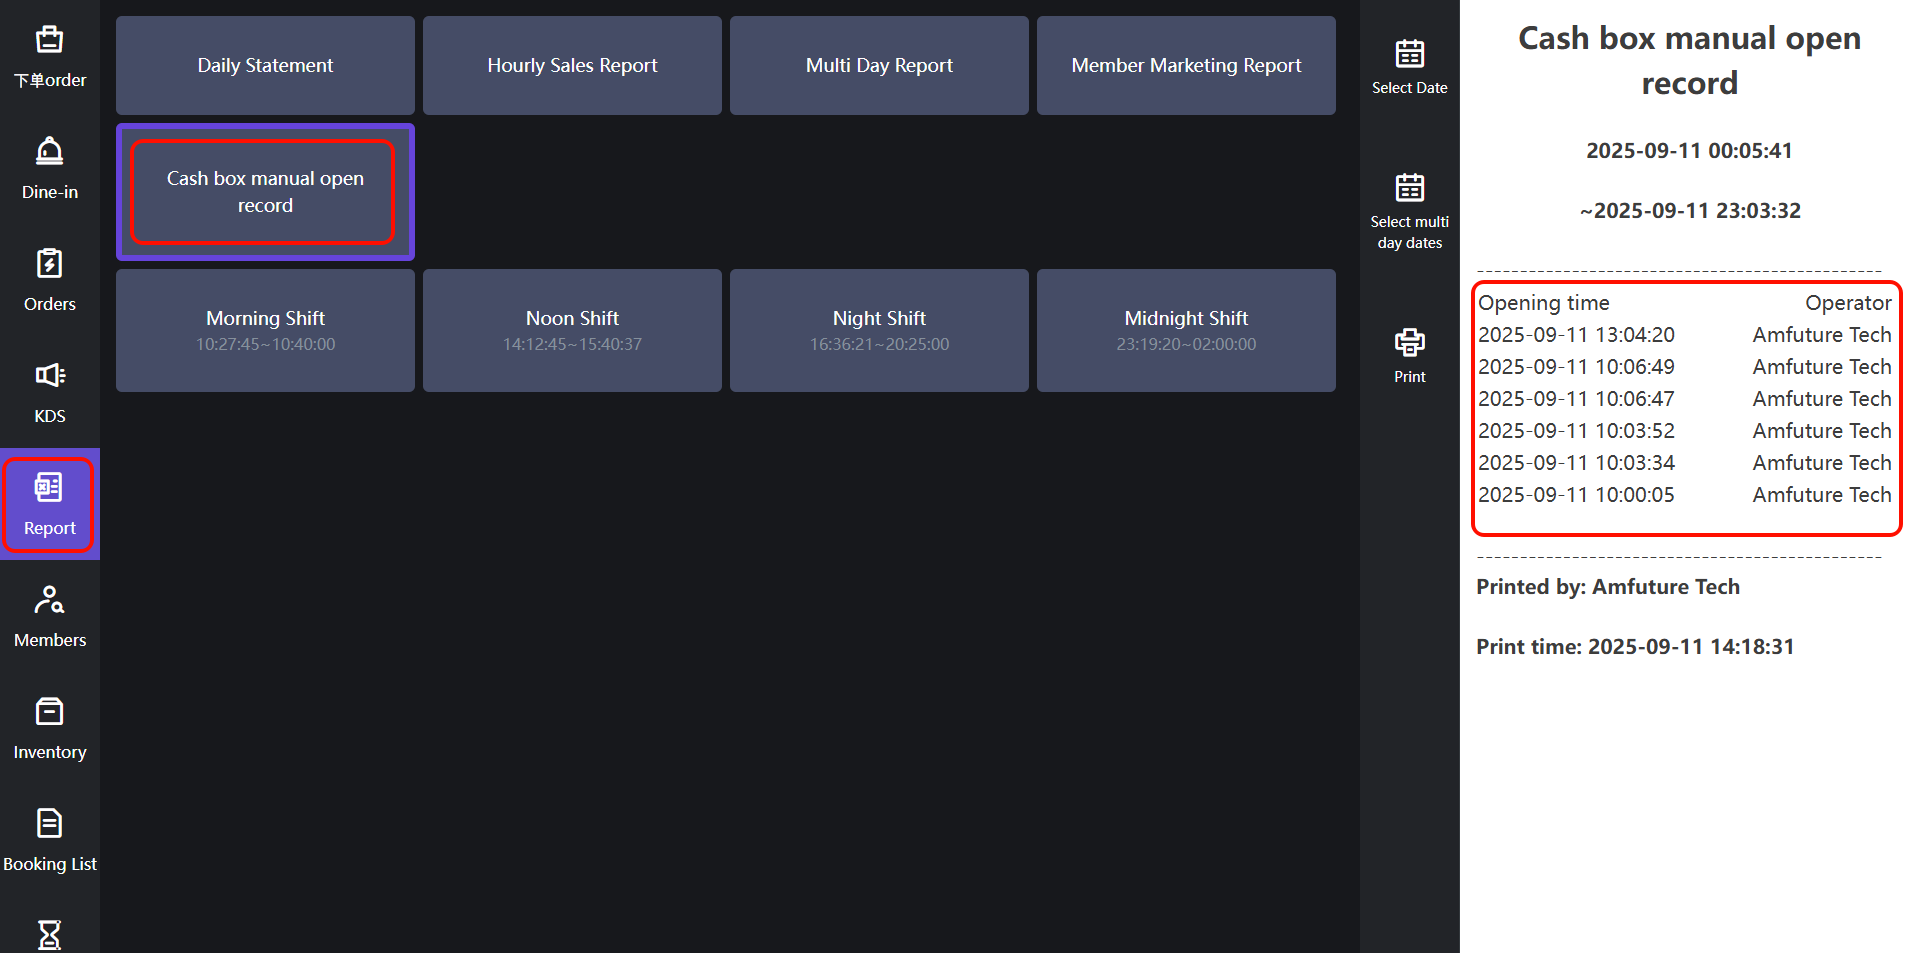Select Cash box manual open record
This screenshot has height=953, width=1920.
(265, 192)
